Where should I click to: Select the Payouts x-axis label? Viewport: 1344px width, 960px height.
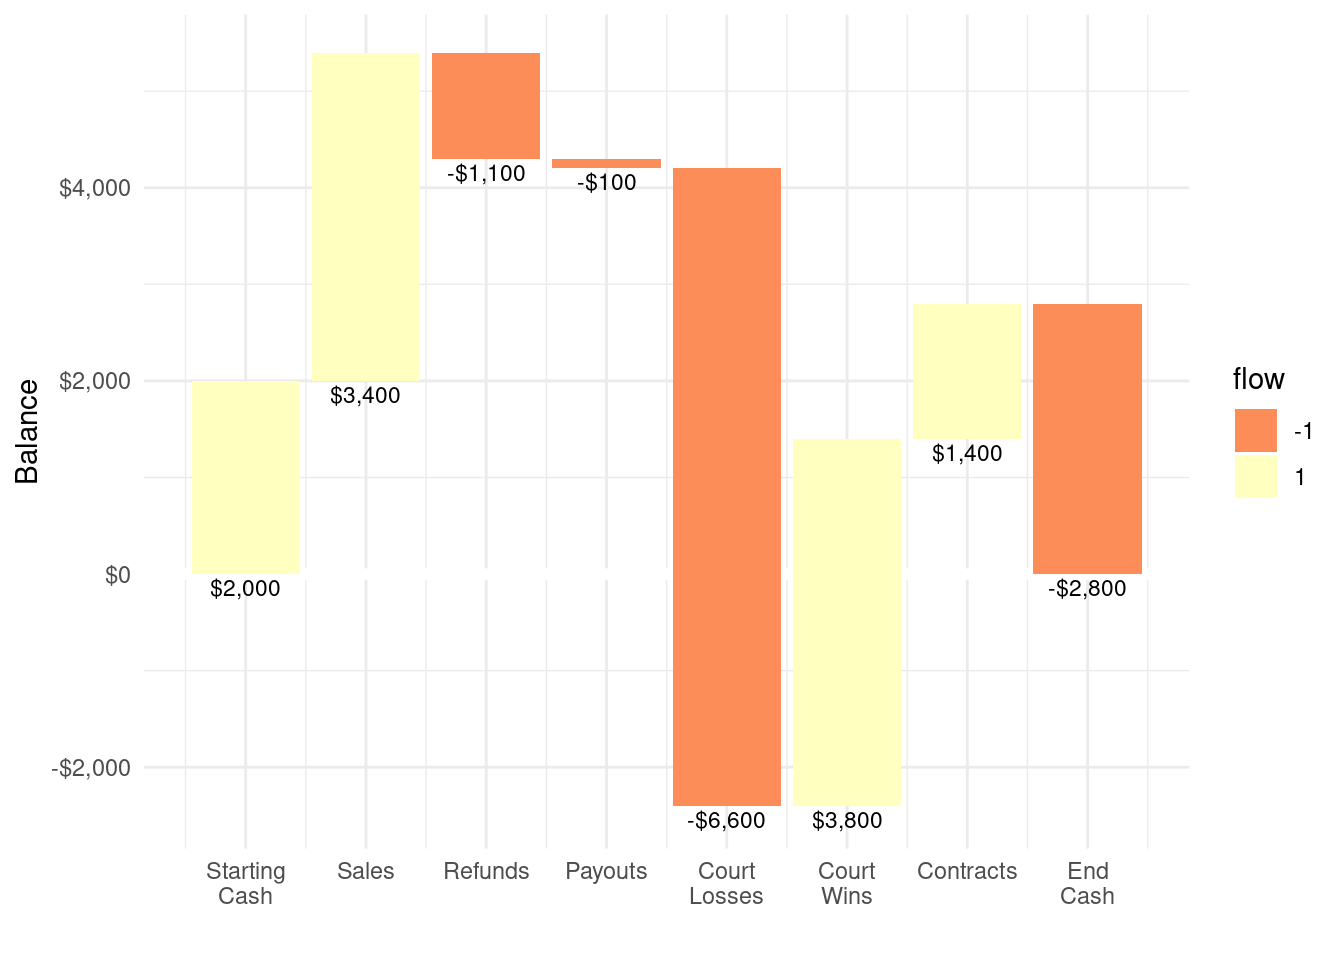point(606,871)
